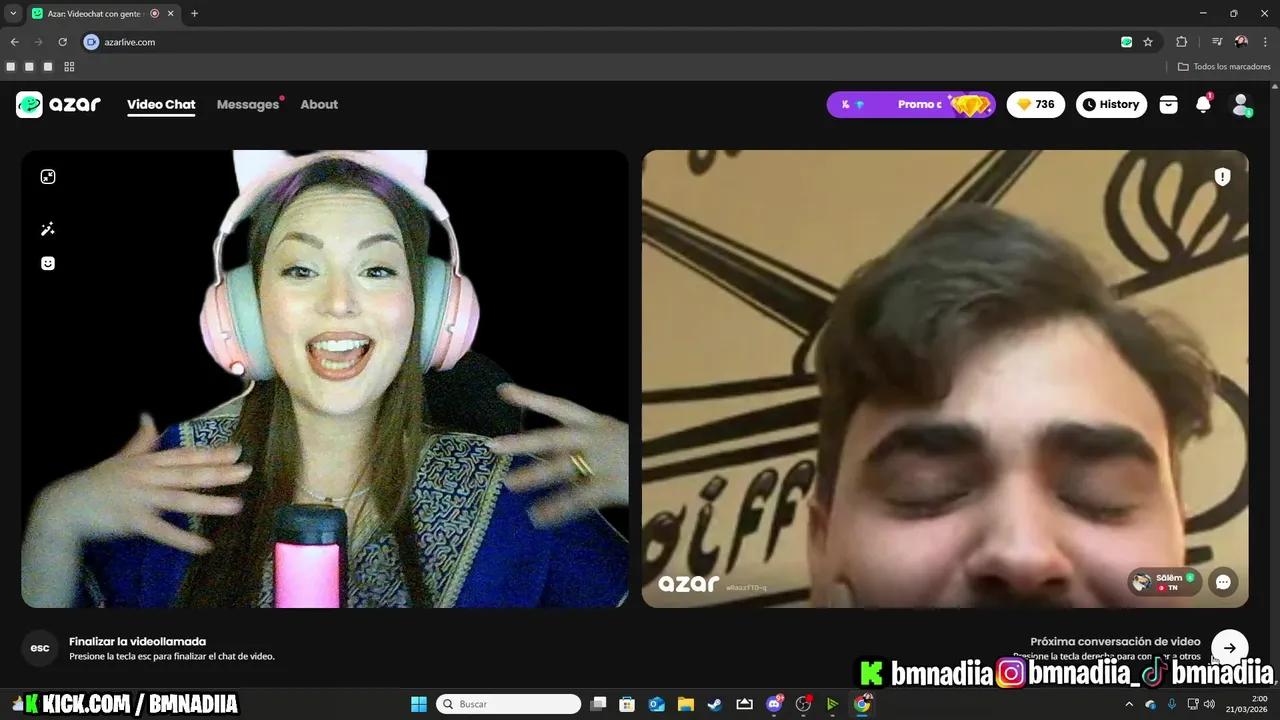
Task: Open the Windows Start menu
Action: point(418,704)
